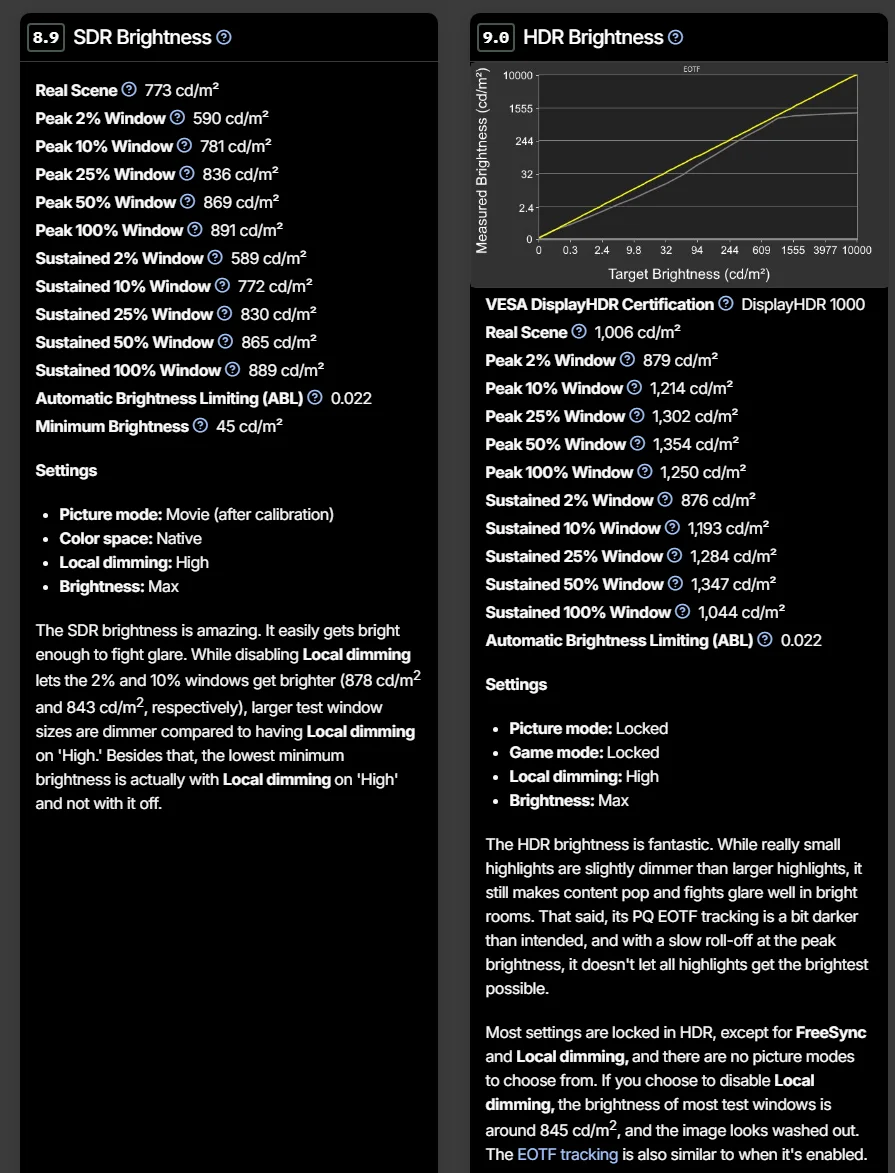Show info for VESA DisplayHDR Certification

726,304
